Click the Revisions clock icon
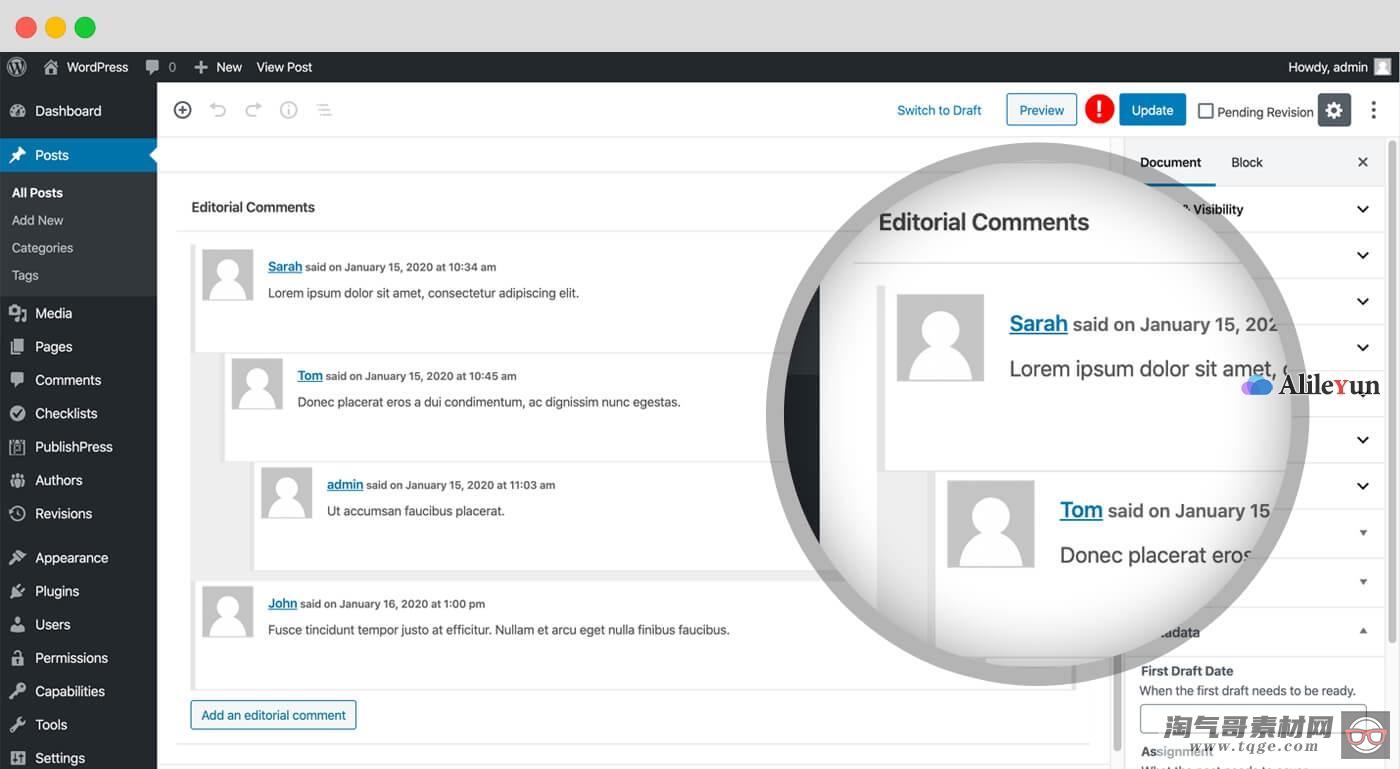This screenshot has height=769, width=1400. coord(17,514)
